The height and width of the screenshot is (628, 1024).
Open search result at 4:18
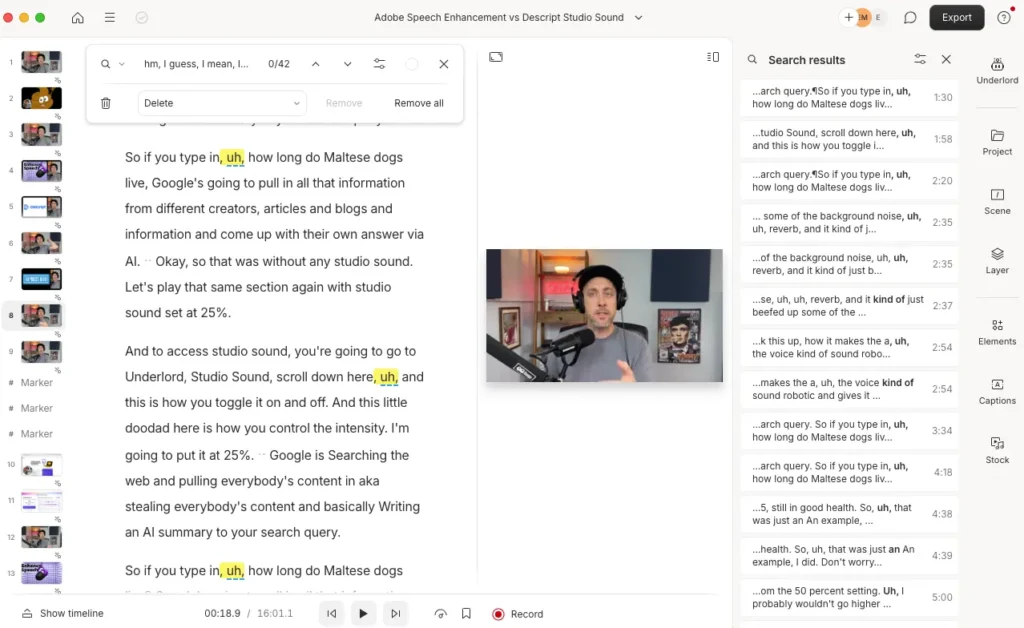[850, 473]
